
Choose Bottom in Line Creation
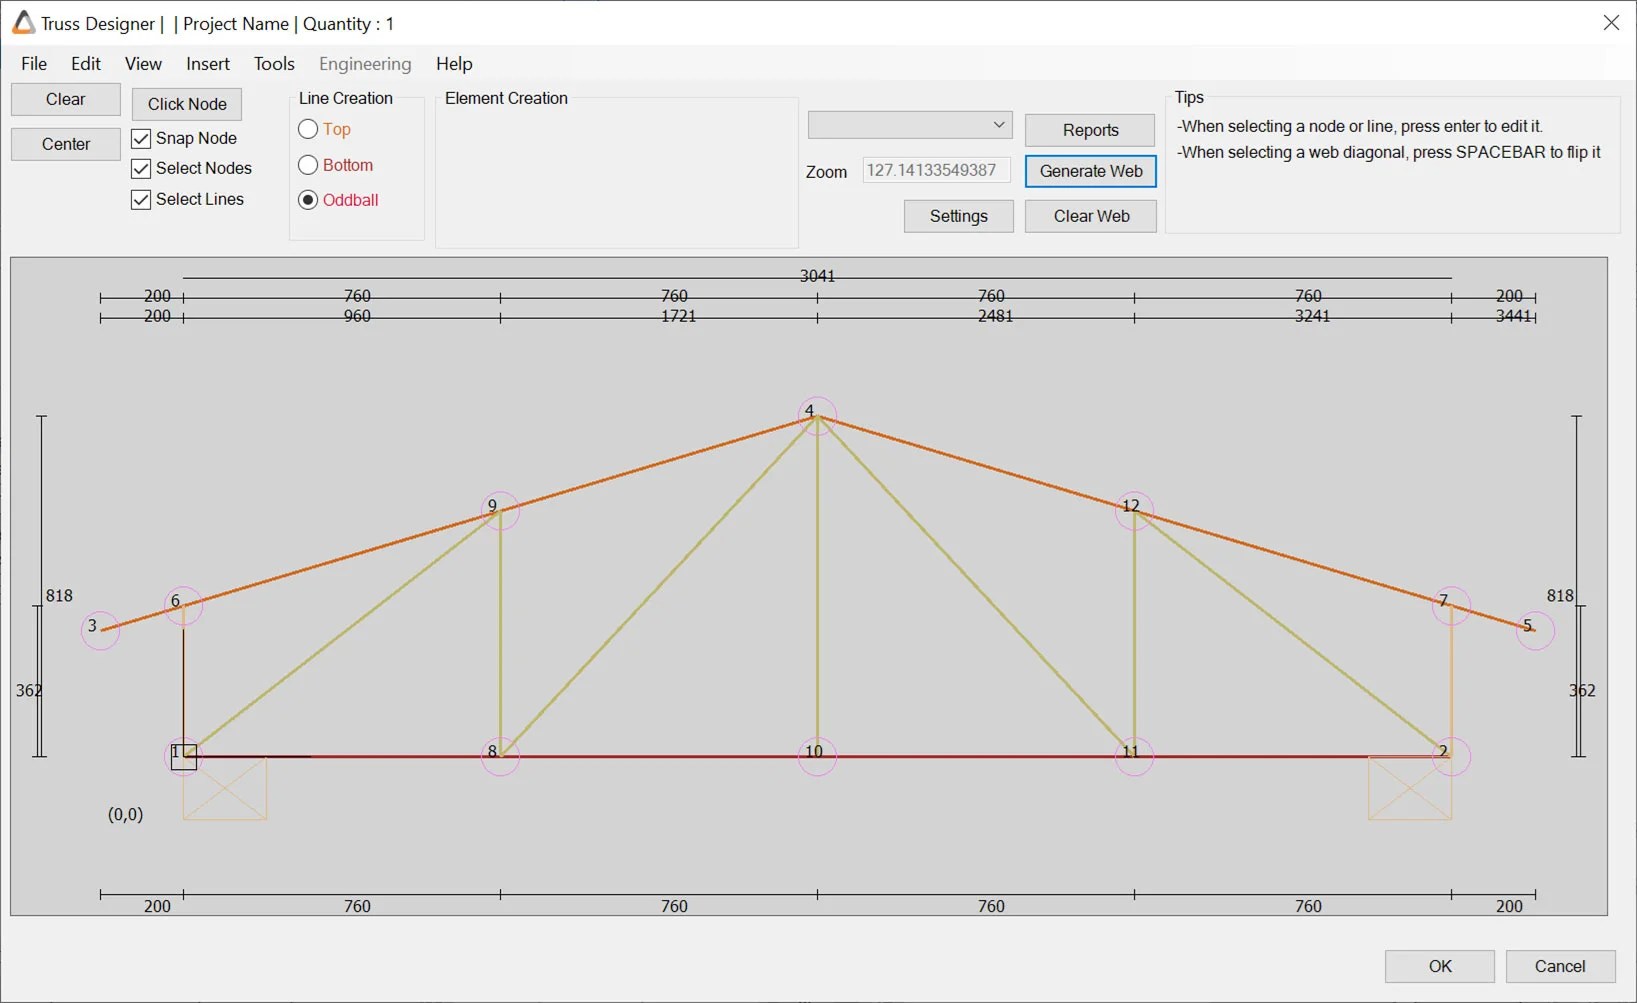point(307,165)
